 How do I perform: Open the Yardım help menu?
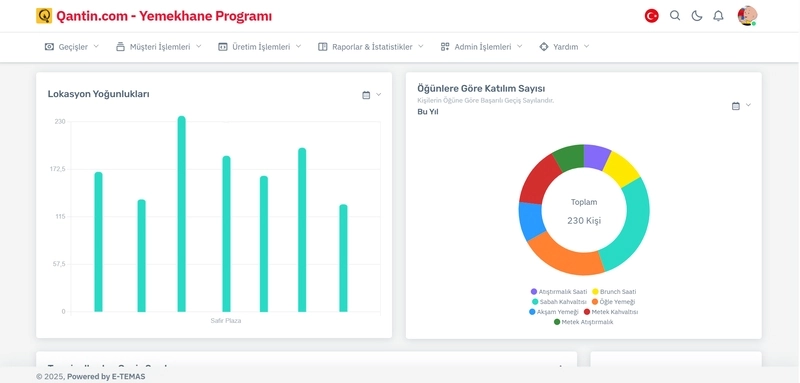click(x=564, y=47)
